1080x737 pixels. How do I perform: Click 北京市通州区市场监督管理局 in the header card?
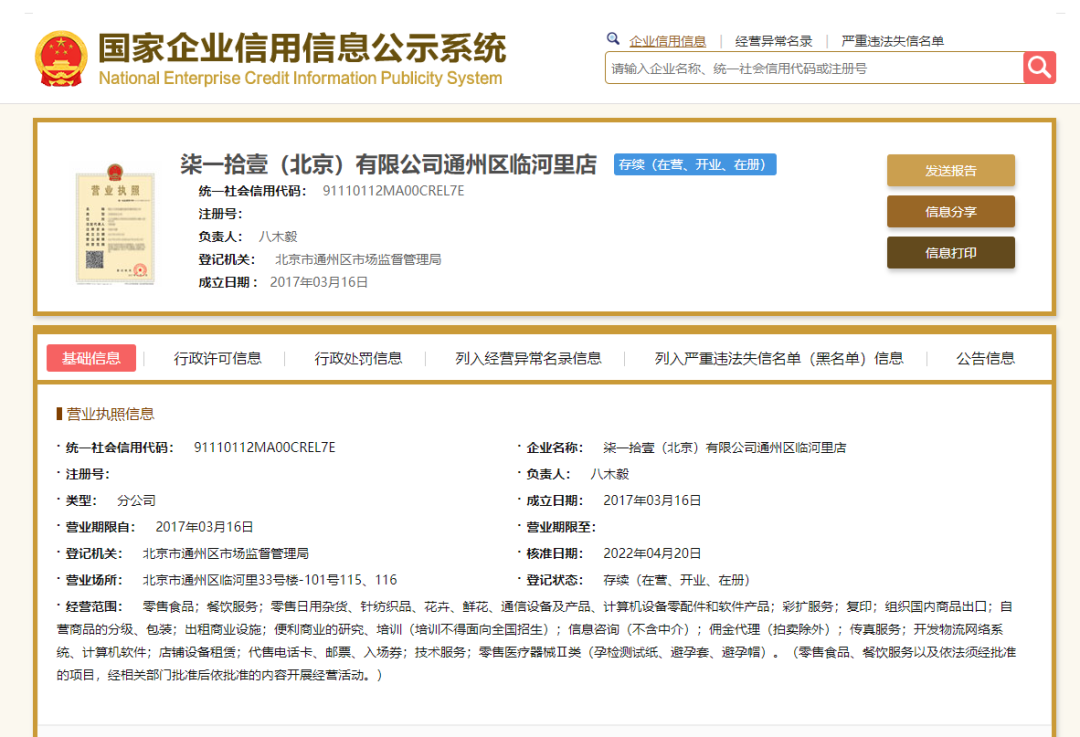point(358,260)
